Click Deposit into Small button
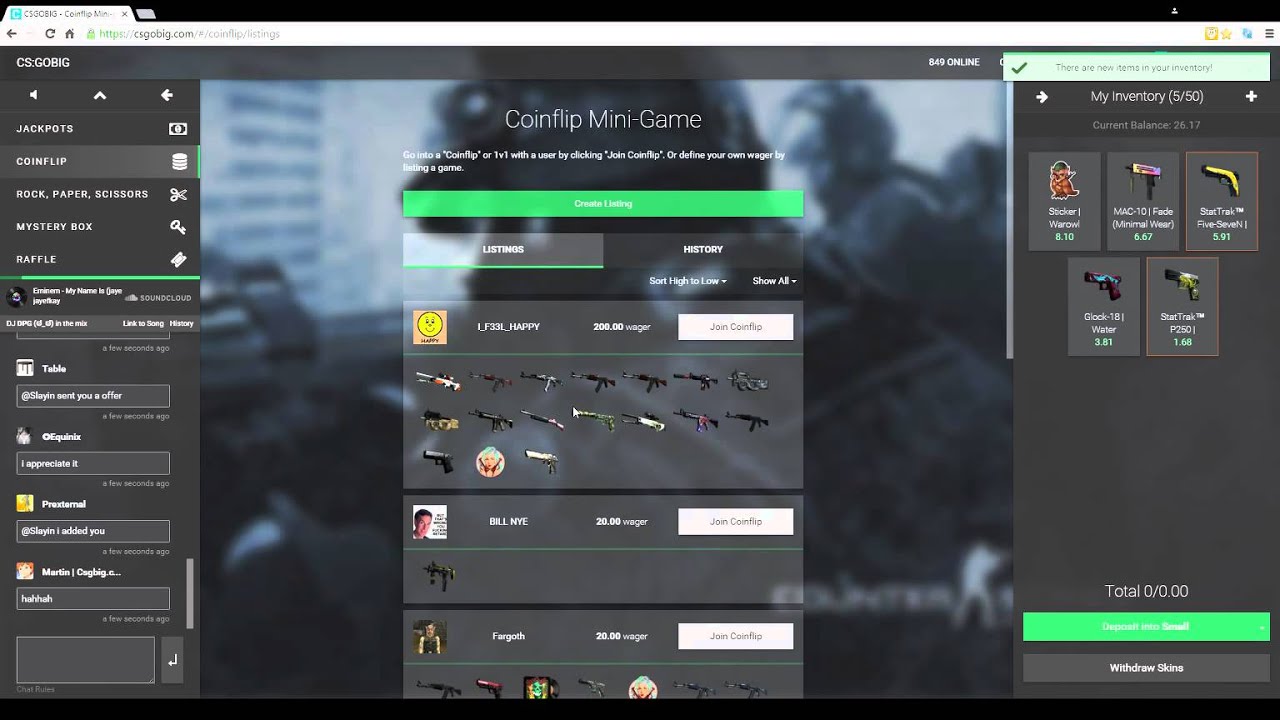 pyautogui.click(x=1146, y=627)
